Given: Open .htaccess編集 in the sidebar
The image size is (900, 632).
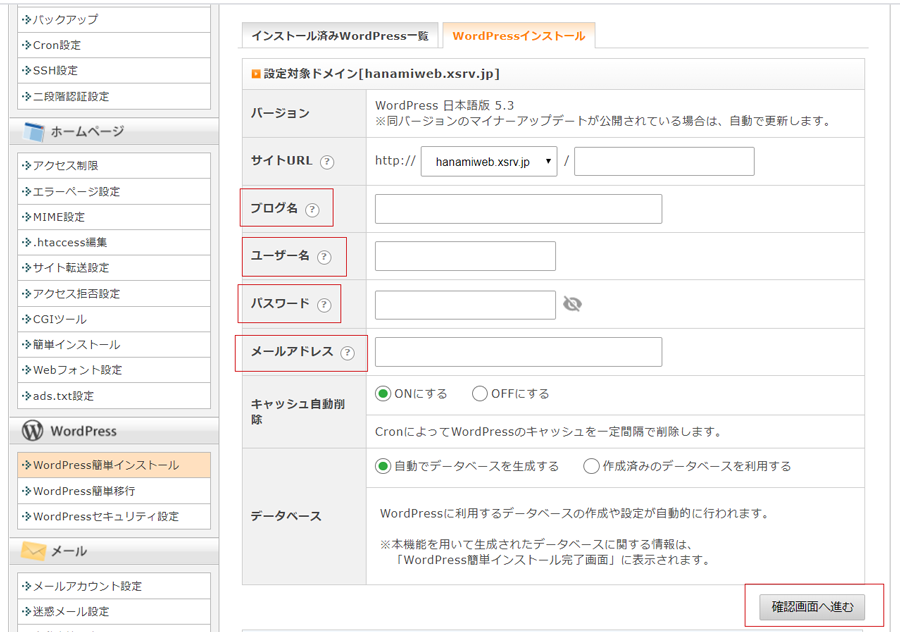Looking at the screenshot, I should point(114,242).
